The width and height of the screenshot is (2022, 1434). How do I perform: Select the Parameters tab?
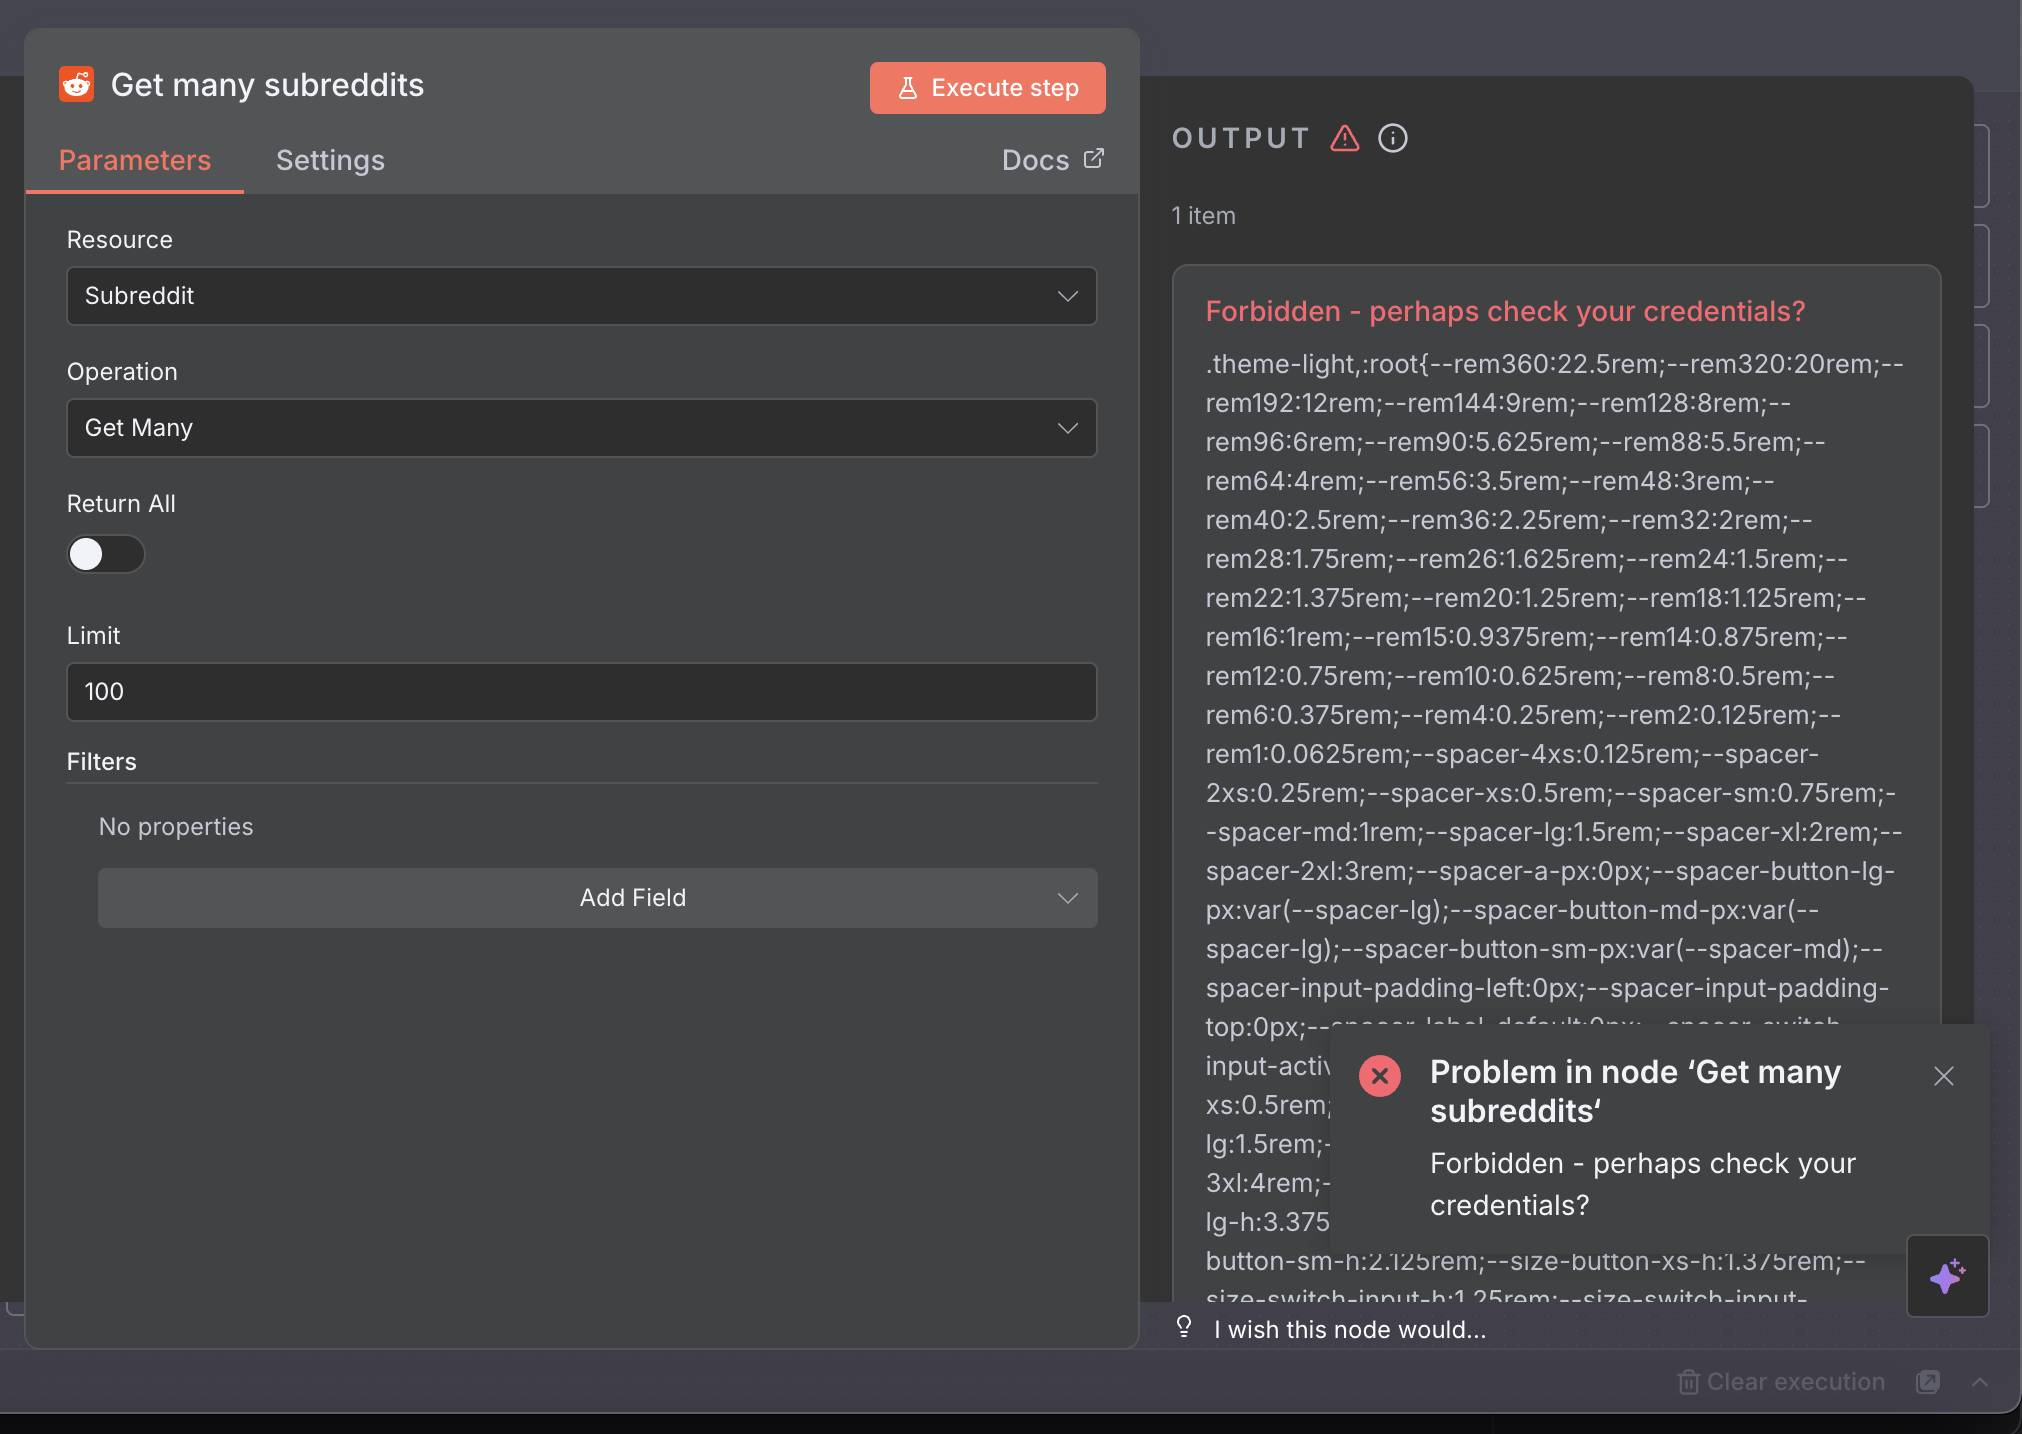[135, 160]
